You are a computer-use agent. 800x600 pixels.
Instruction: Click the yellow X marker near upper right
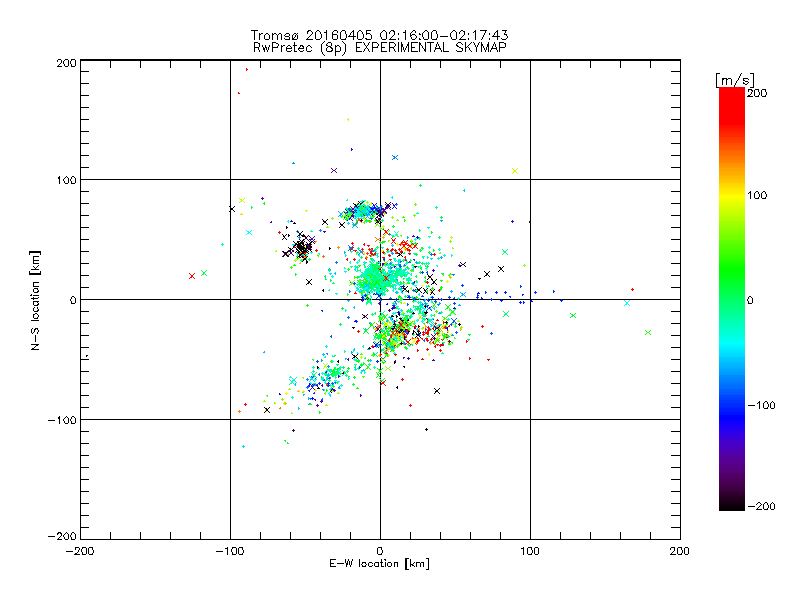[x=515, y=171]
